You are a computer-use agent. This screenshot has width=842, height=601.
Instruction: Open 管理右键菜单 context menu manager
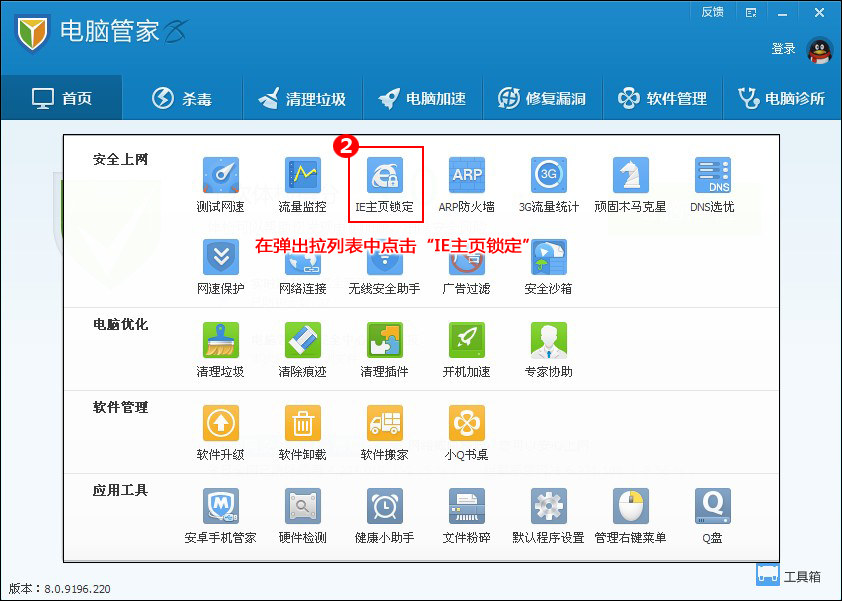point(630,516)
